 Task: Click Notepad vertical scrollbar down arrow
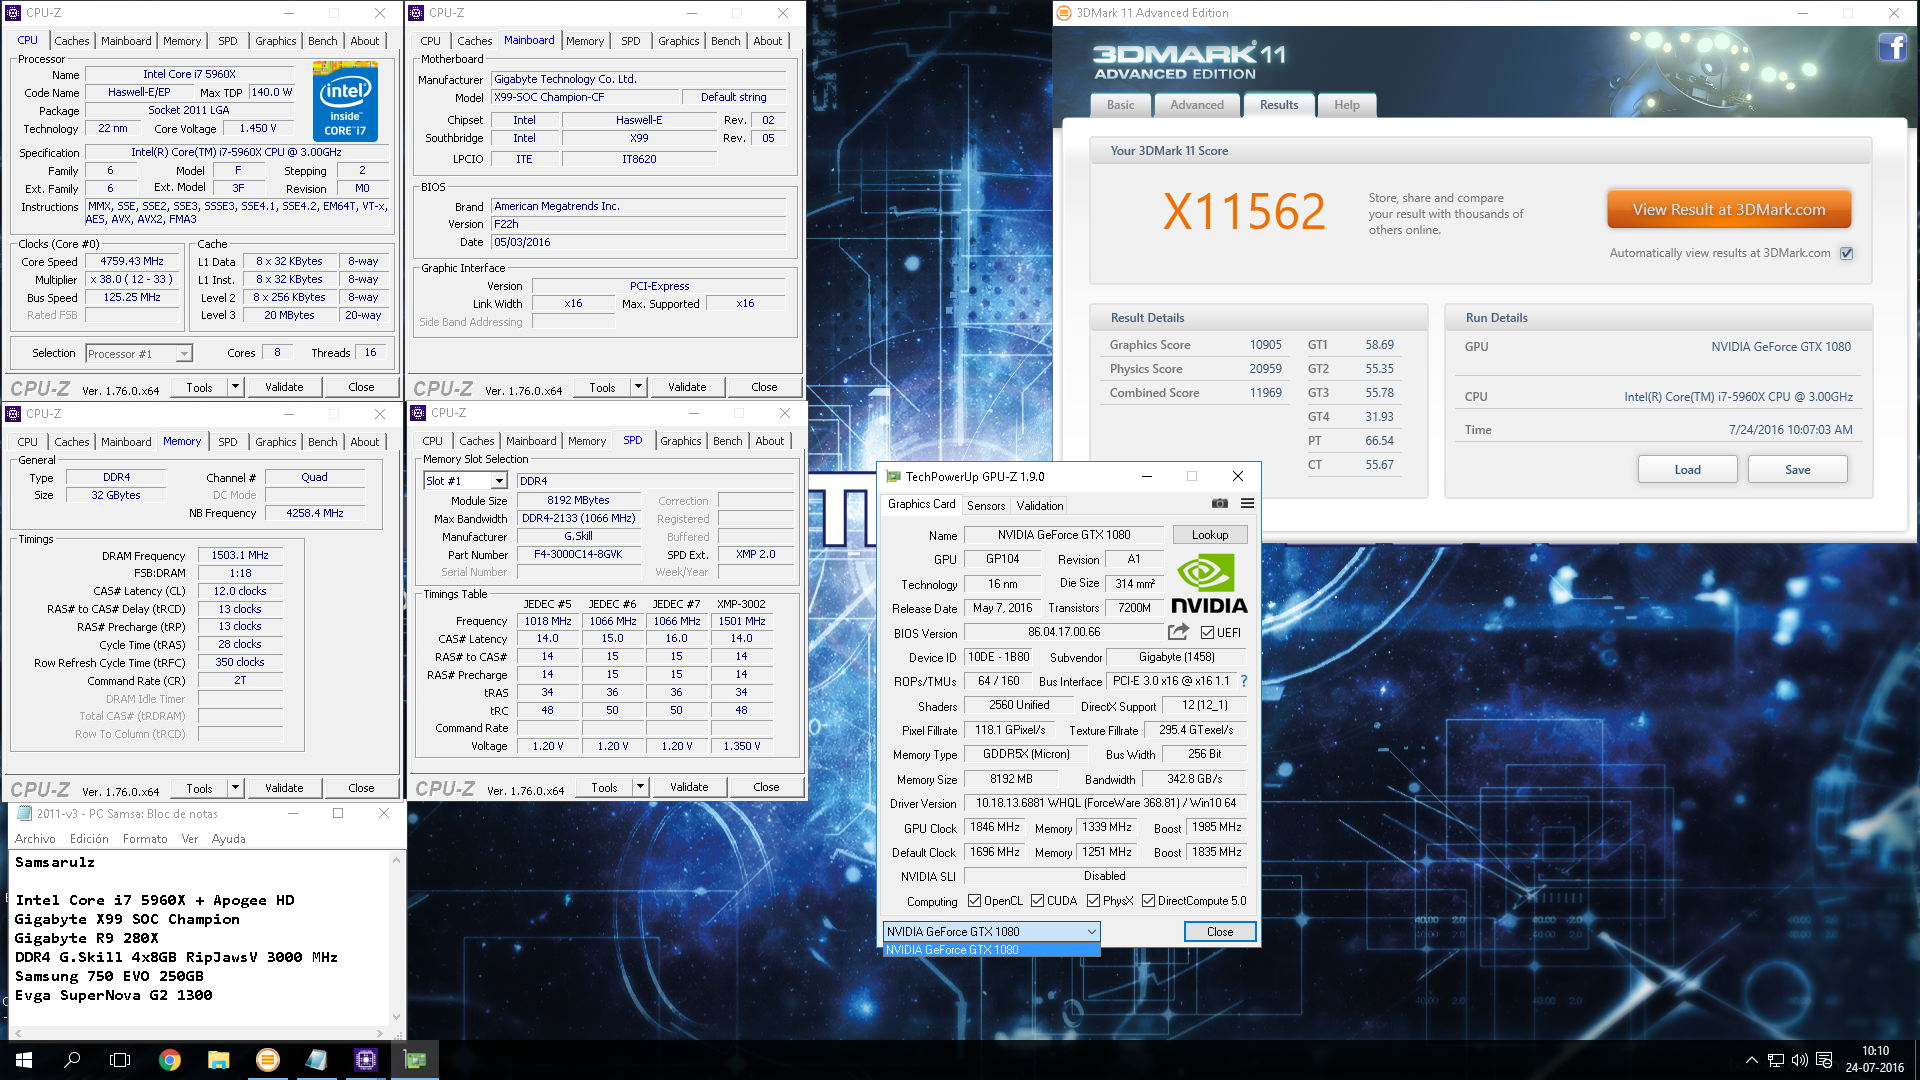tap(397, 1017)
